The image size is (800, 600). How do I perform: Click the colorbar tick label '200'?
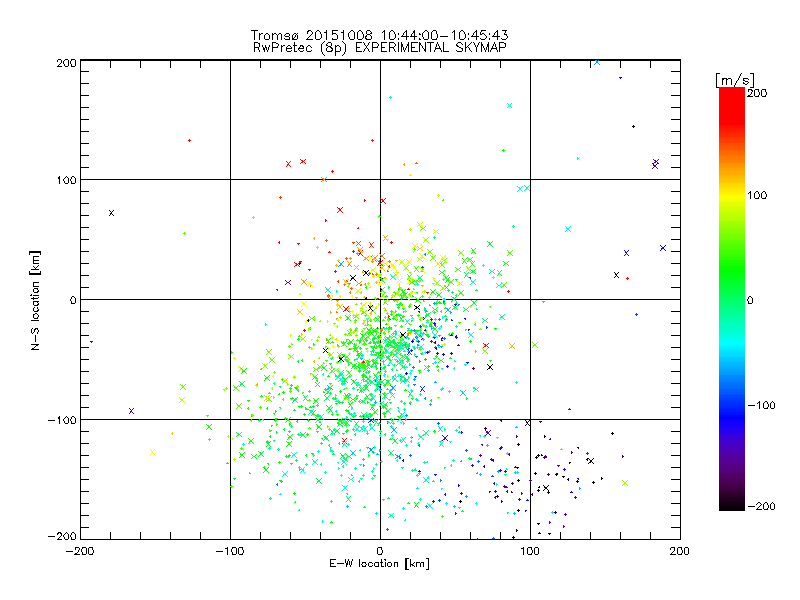(757, 93)
